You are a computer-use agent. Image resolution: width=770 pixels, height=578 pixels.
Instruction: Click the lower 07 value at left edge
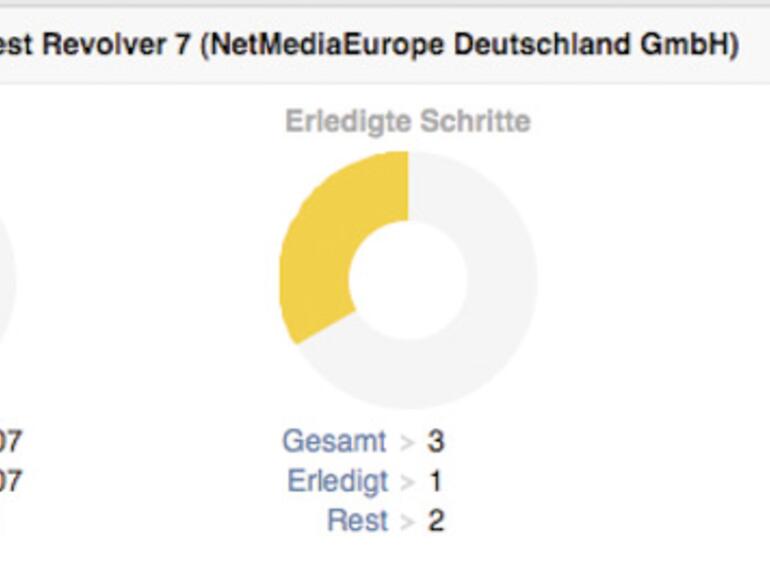coord(10,482)
